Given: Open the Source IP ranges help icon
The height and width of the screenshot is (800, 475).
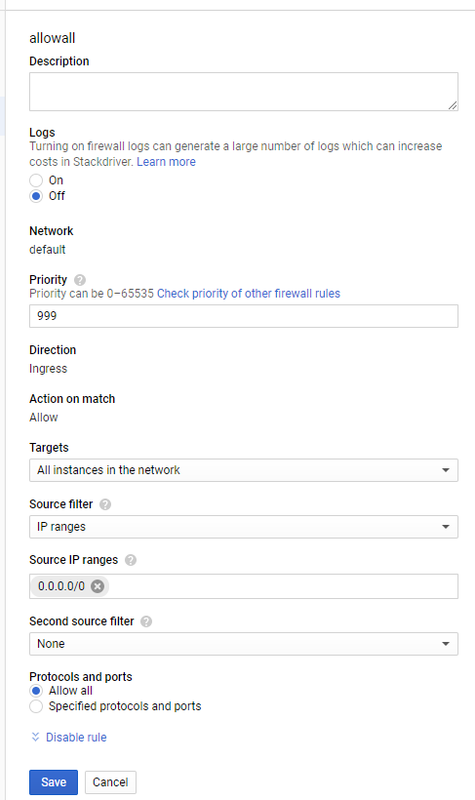Looking at the screenshot, I should [131, 560].
